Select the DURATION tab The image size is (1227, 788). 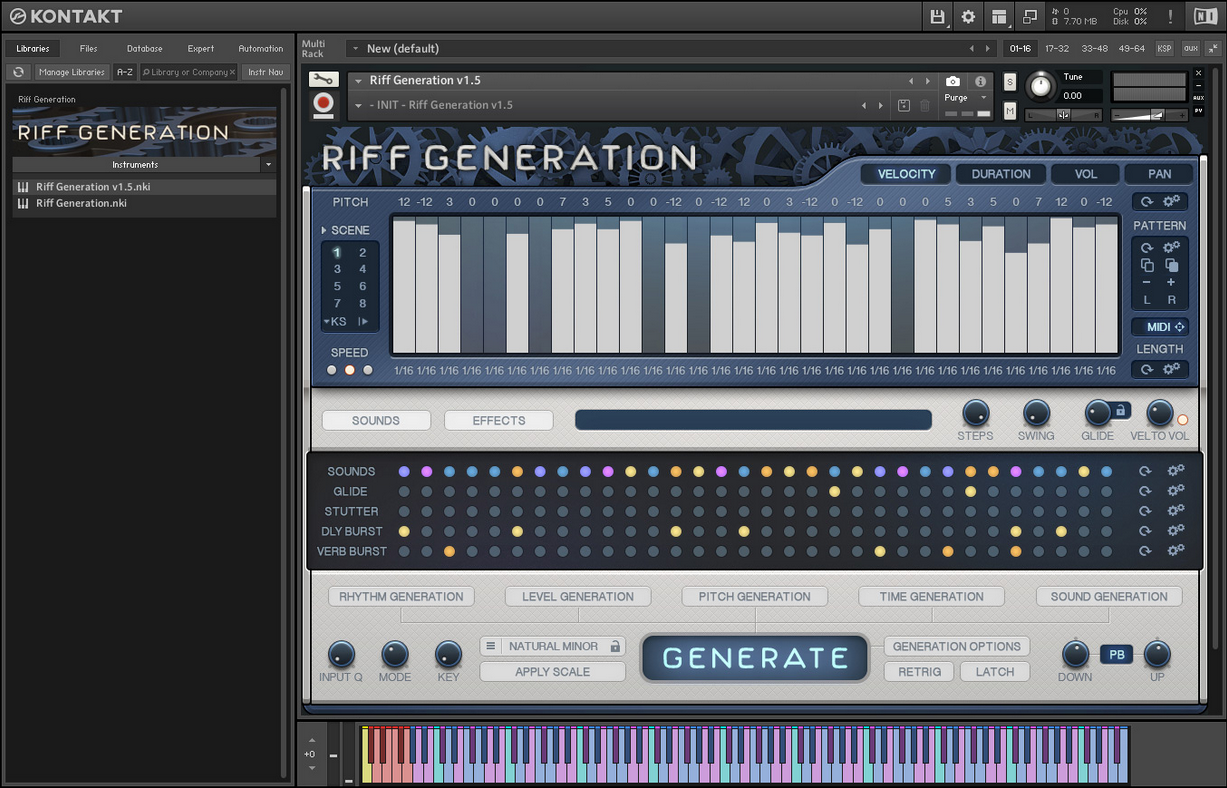click(1001, 174)
